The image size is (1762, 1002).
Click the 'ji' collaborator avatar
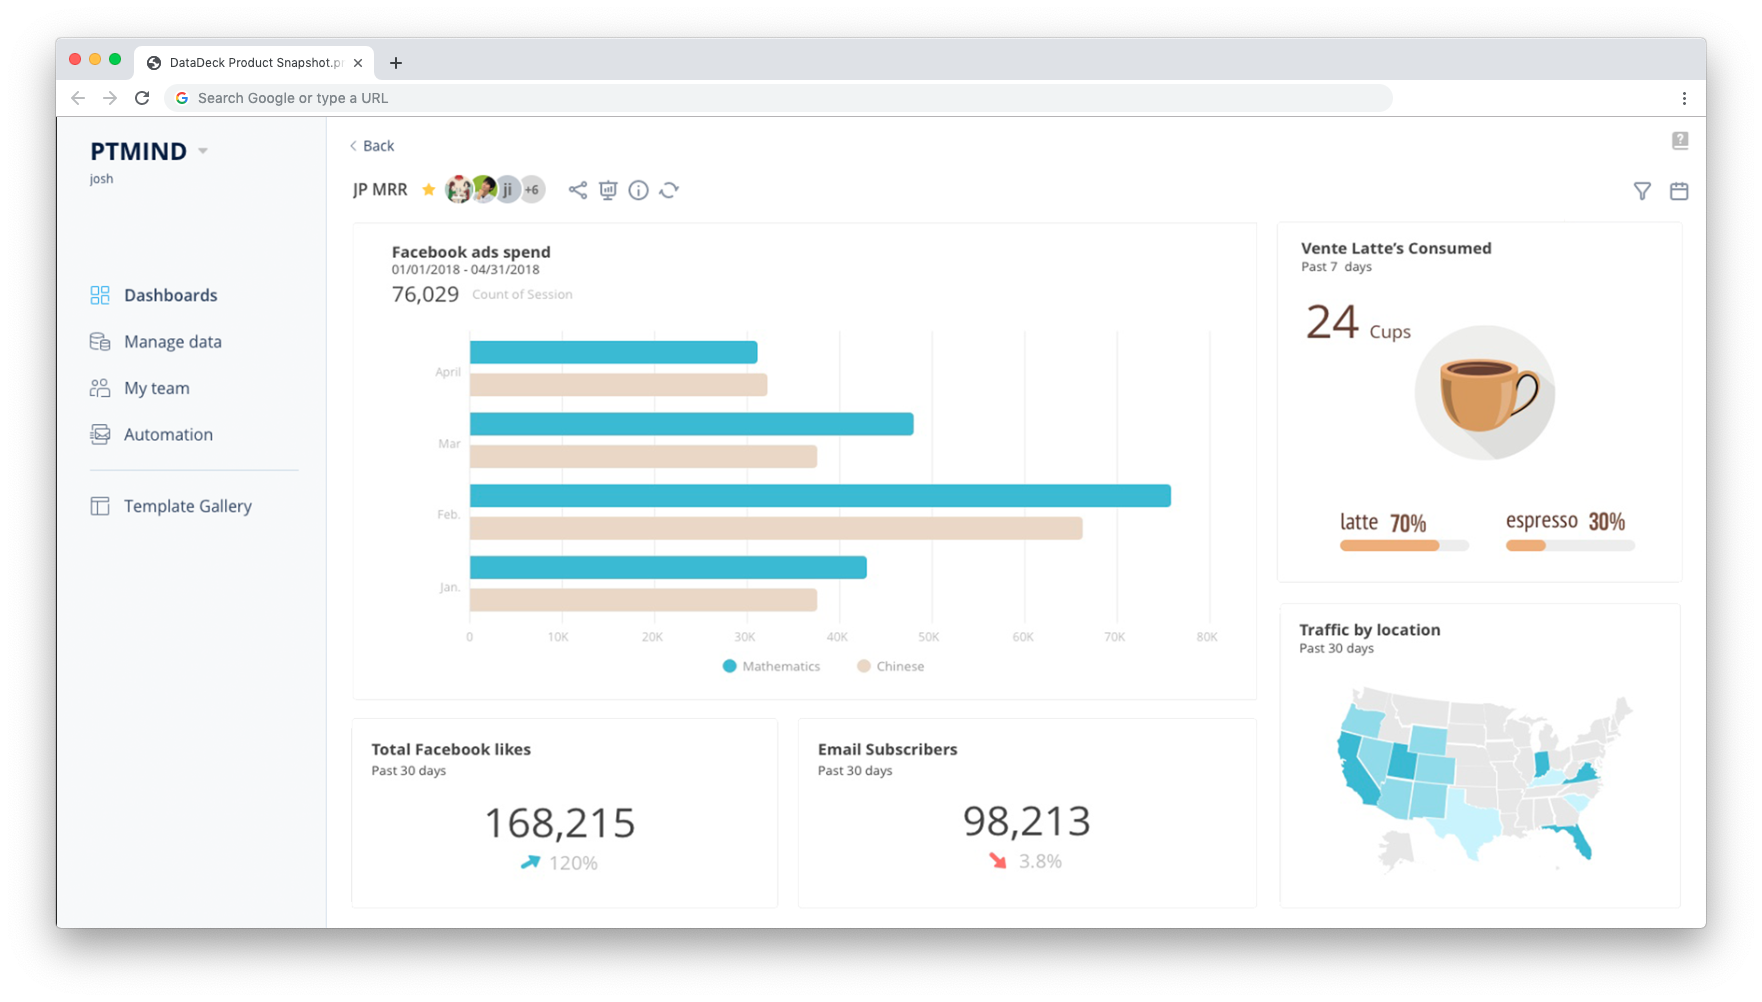click(x=508, y=189)
